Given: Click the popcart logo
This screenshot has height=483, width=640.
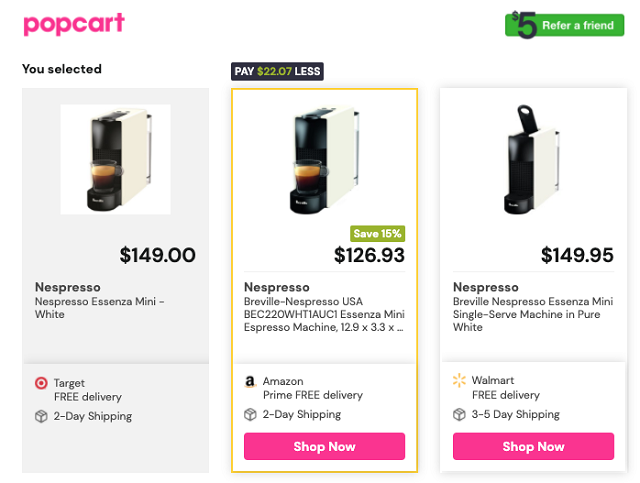Looking at the screenshot, I should pyautogui.click(x=75, y=24).
